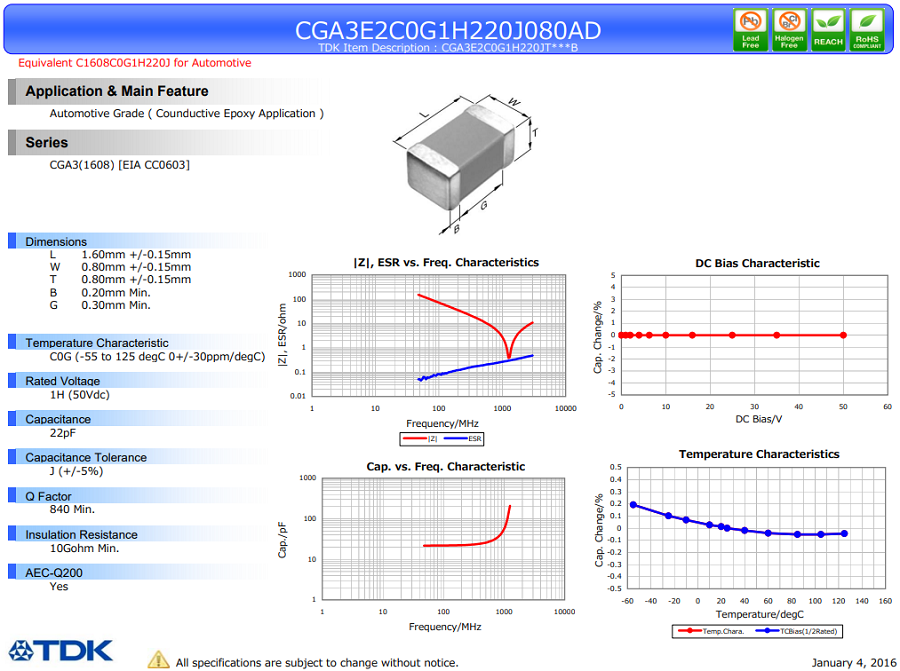
Task: Select the AEC-Q200 heading
Action: pos(53,573)
